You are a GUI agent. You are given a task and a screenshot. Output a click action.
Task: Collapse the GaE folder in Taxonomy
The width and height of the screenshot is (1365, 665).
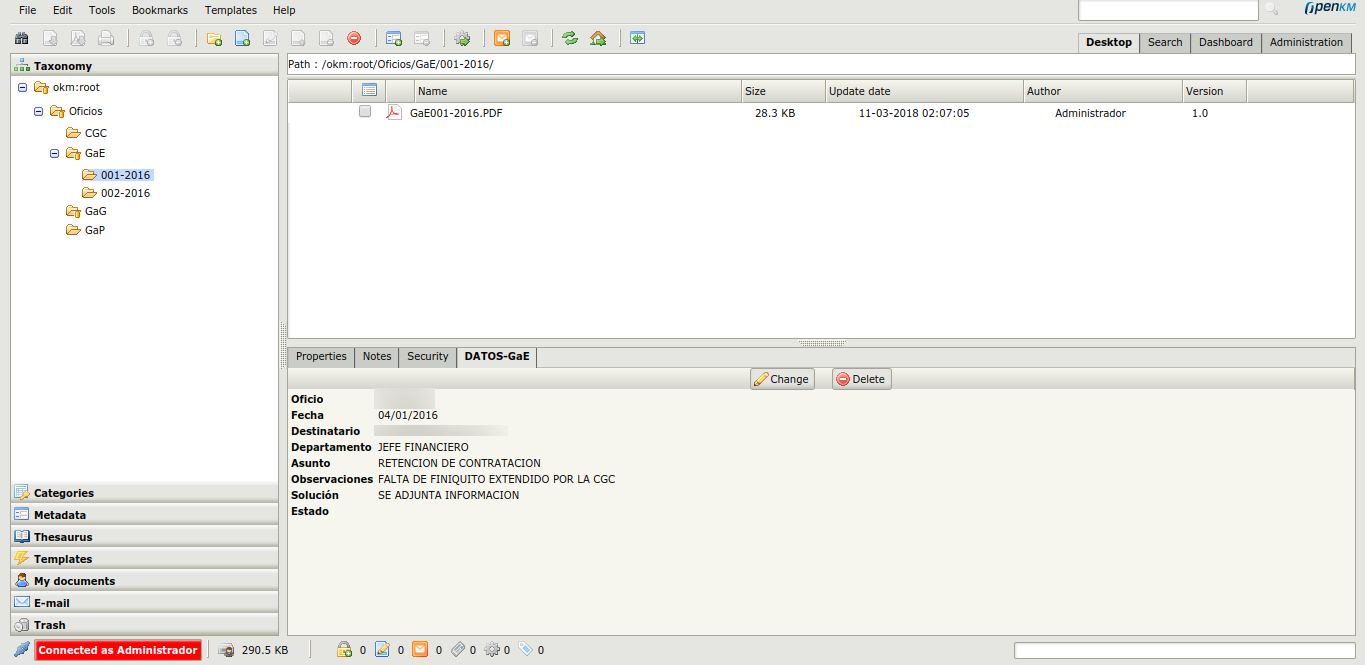click(54, 153)
